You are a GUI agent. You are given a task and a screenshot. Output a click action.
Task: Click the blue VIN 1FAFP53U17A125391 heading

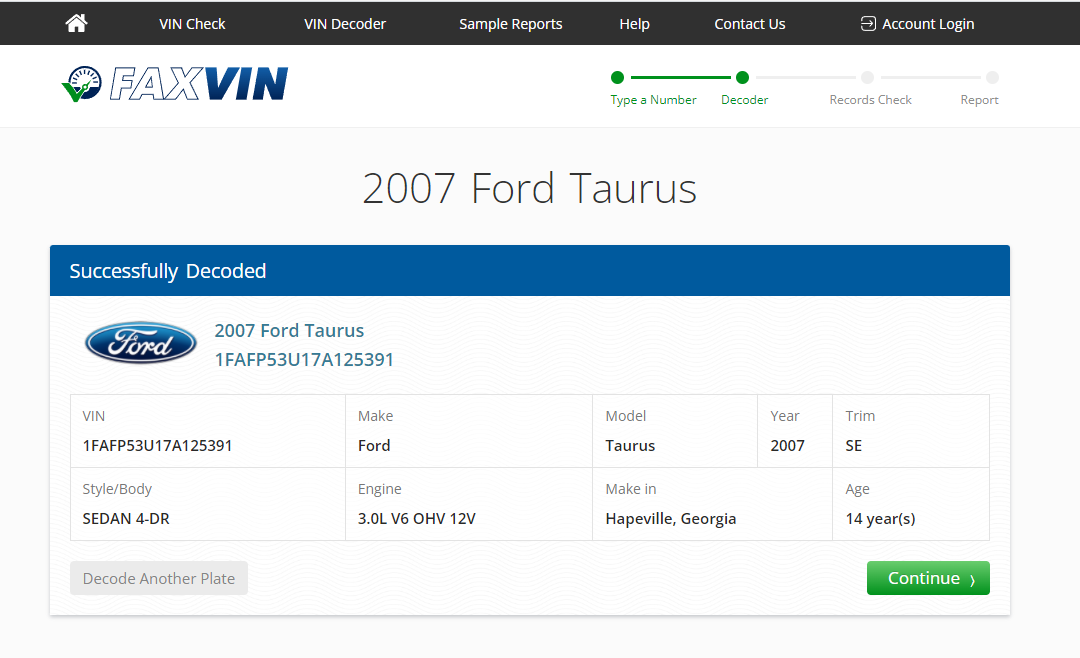304,360
